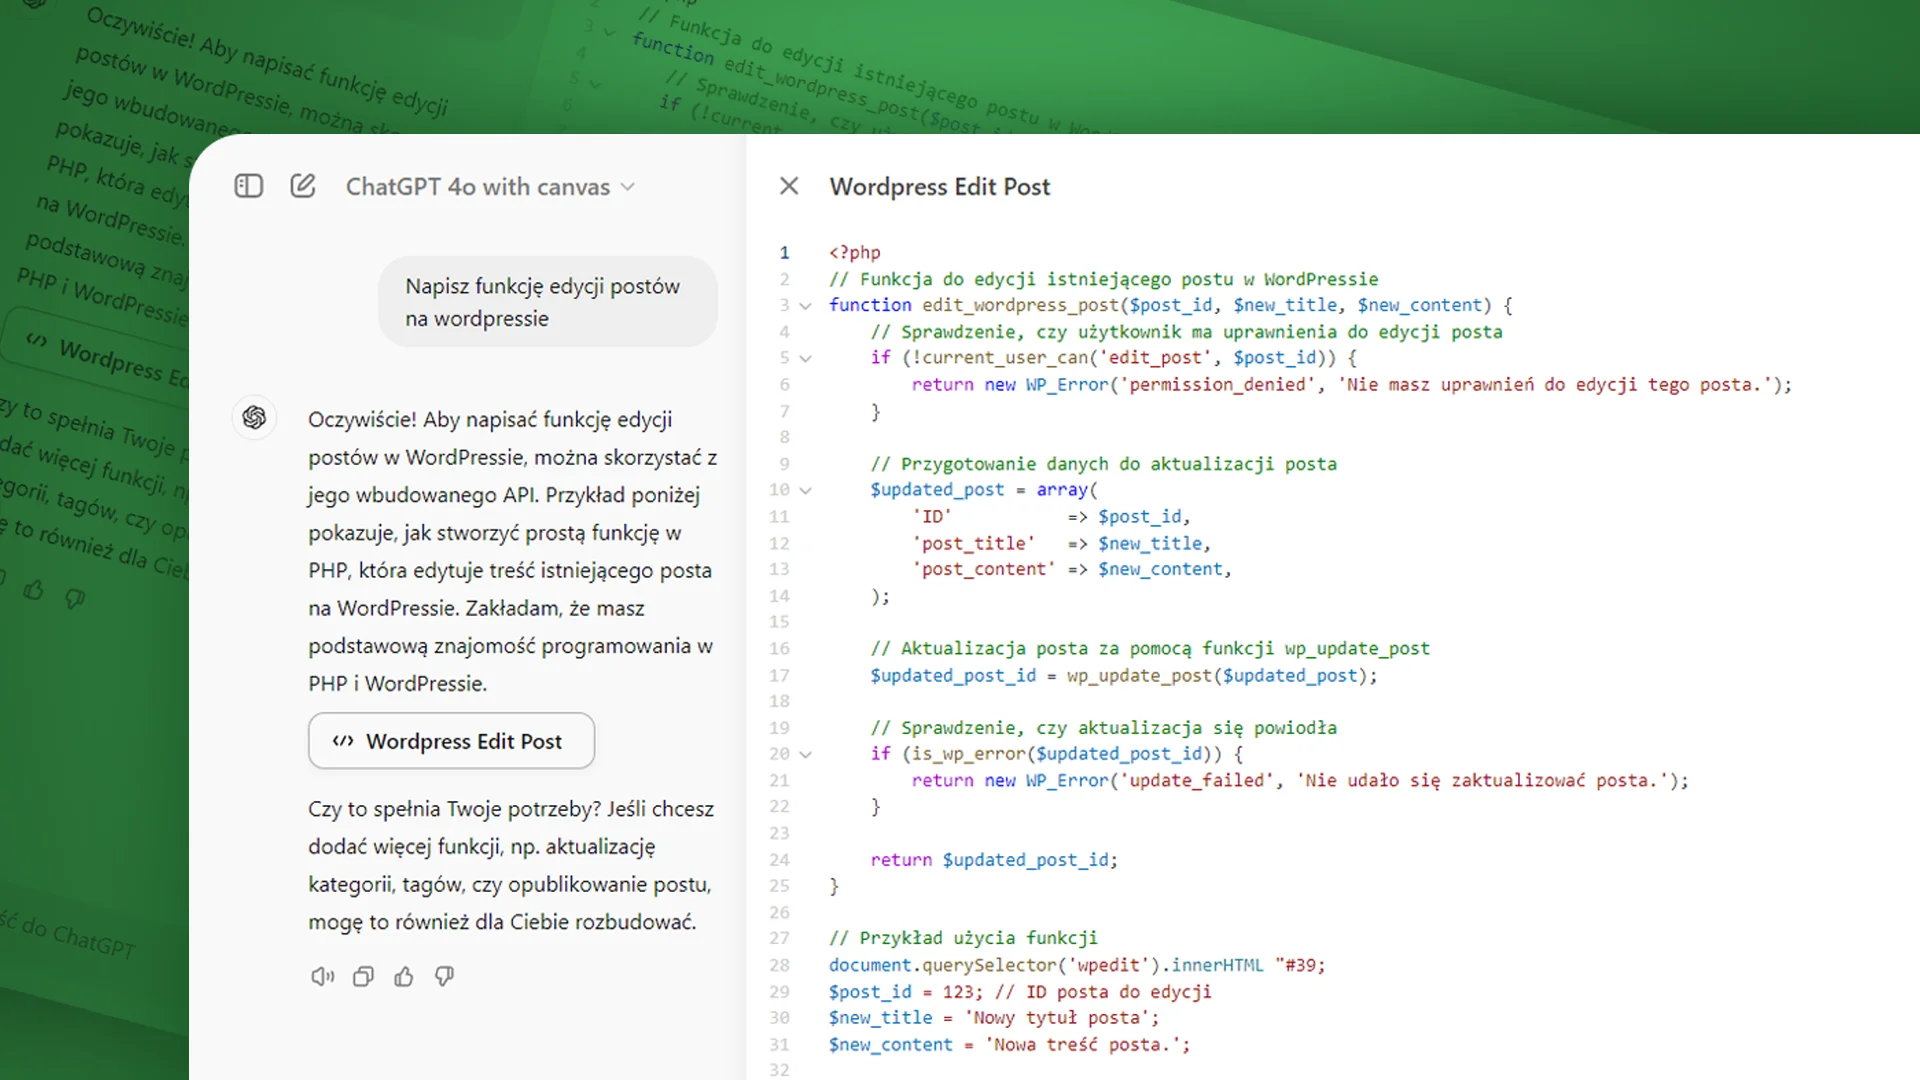Give thumbs up to the response
Viewport: 1920px width, 1080px height.
(404, 977)
